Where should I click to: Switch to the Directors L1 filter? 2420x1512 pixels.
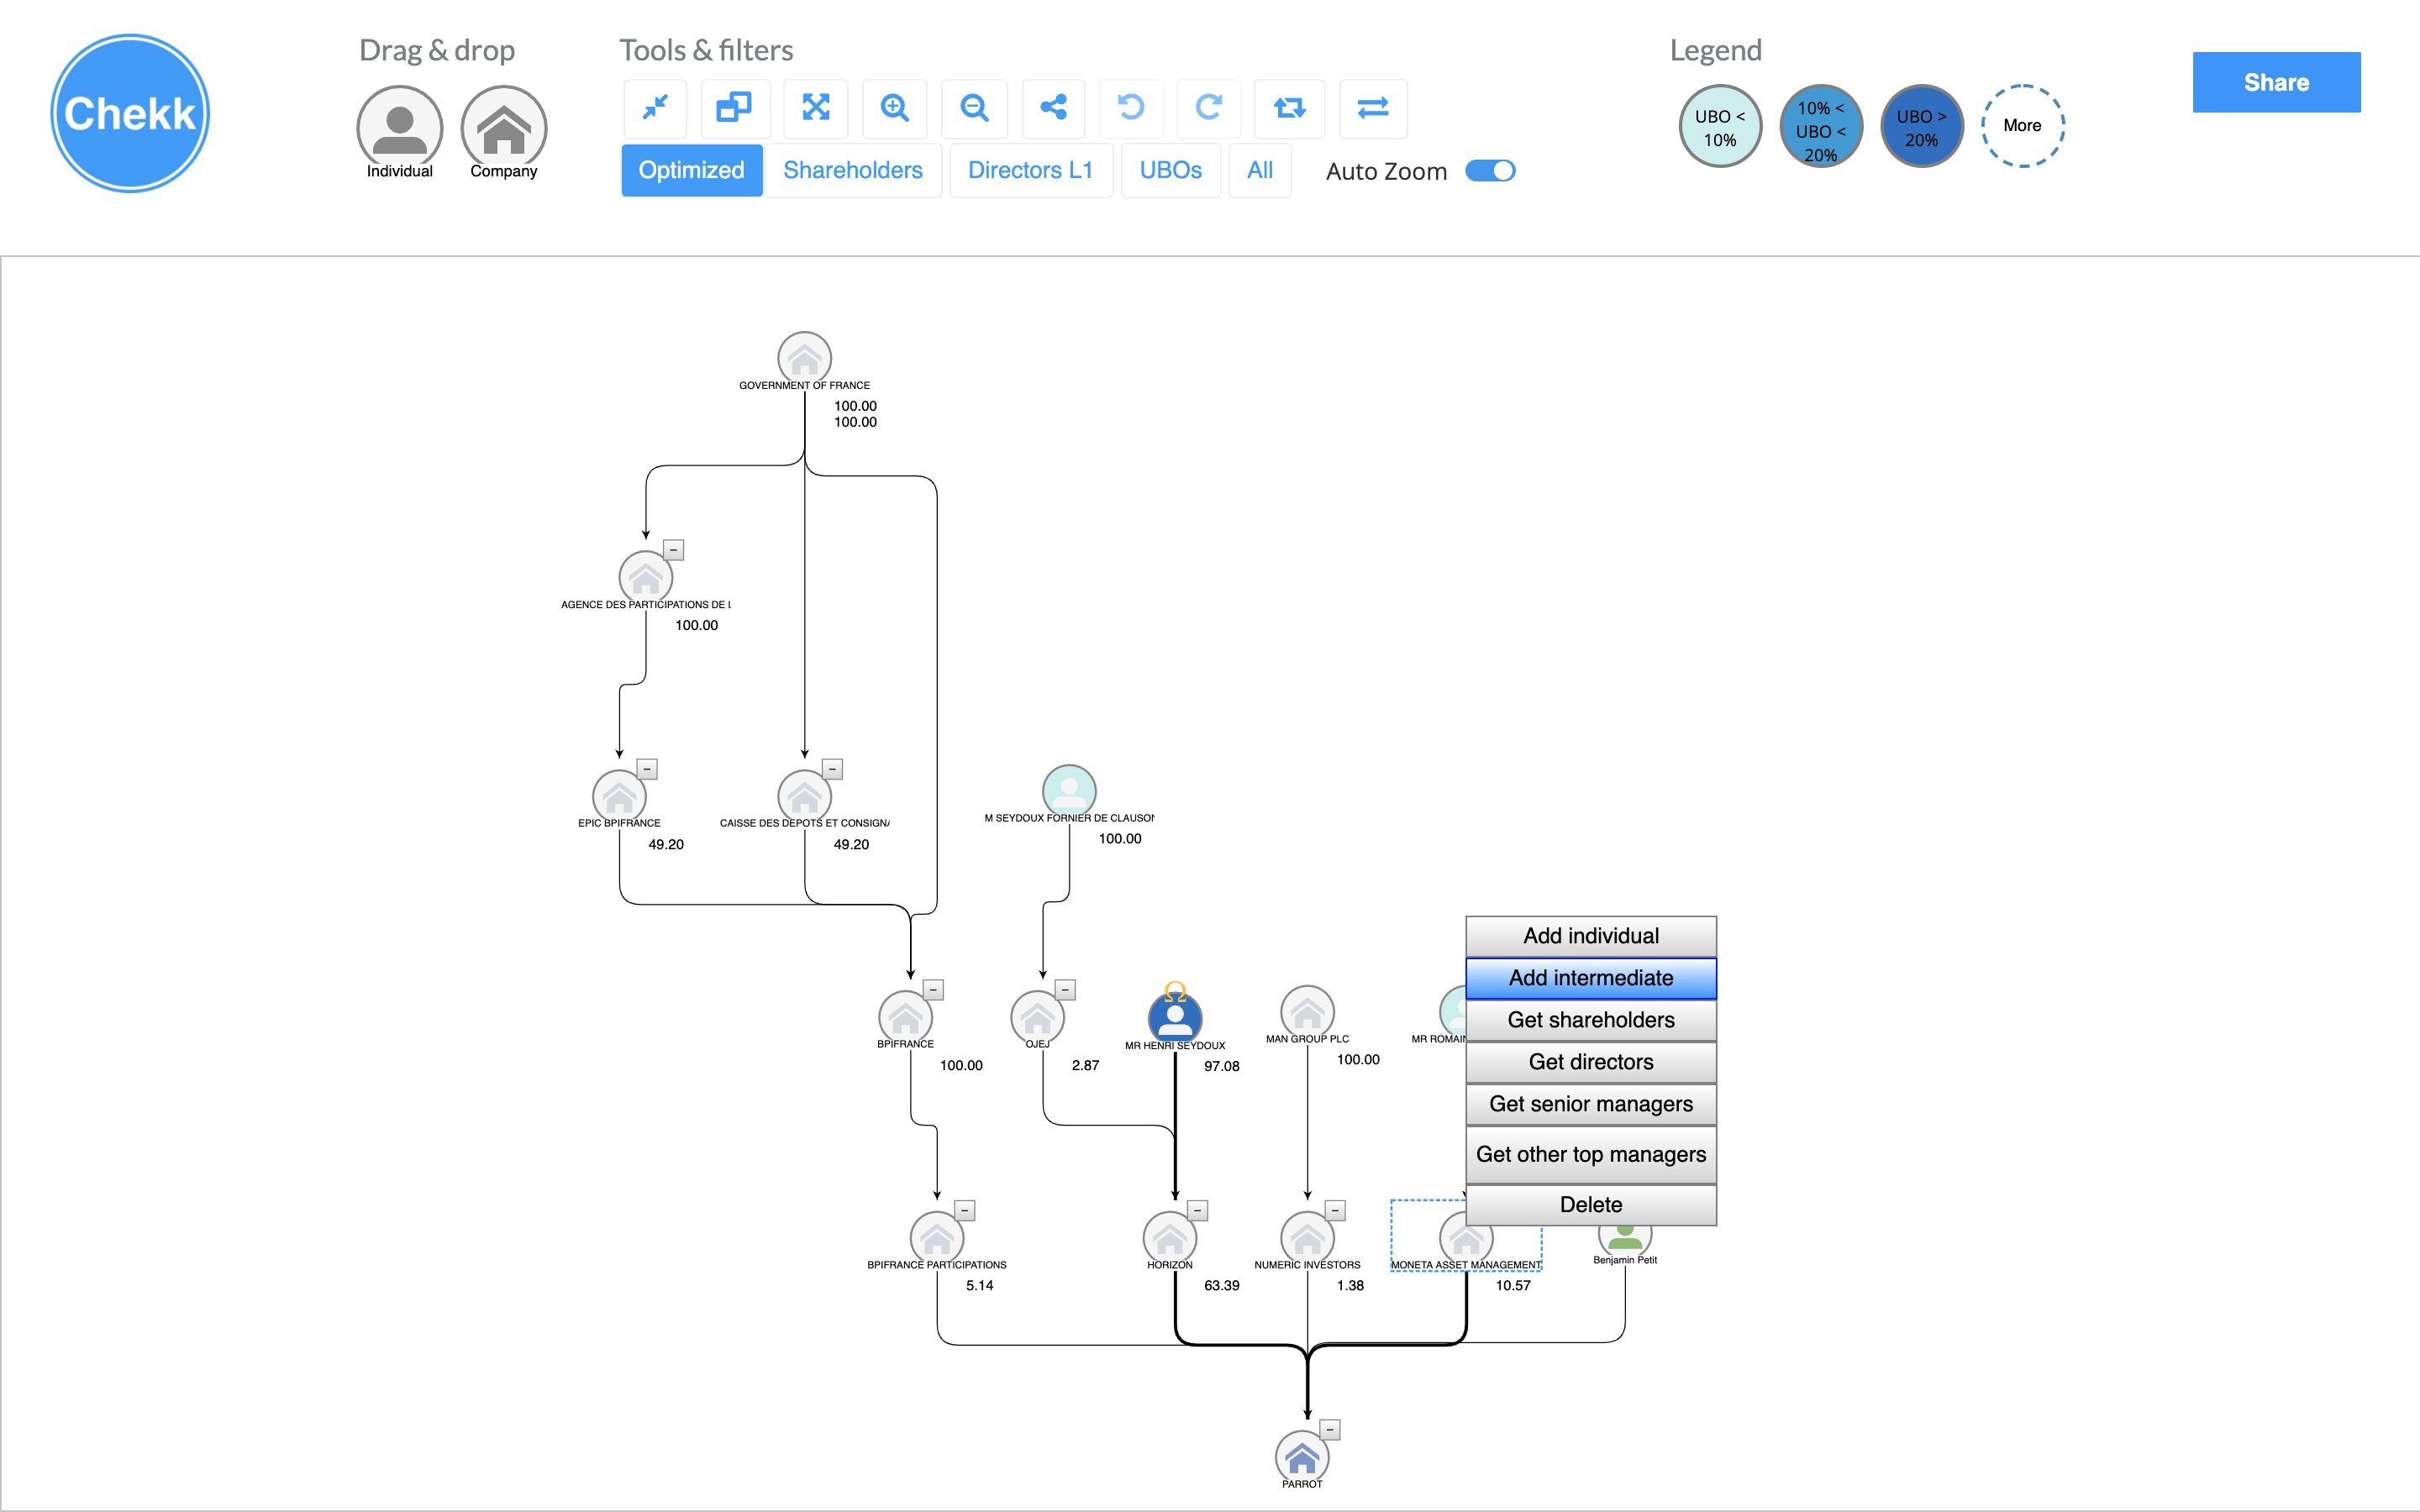(1031, 170)
